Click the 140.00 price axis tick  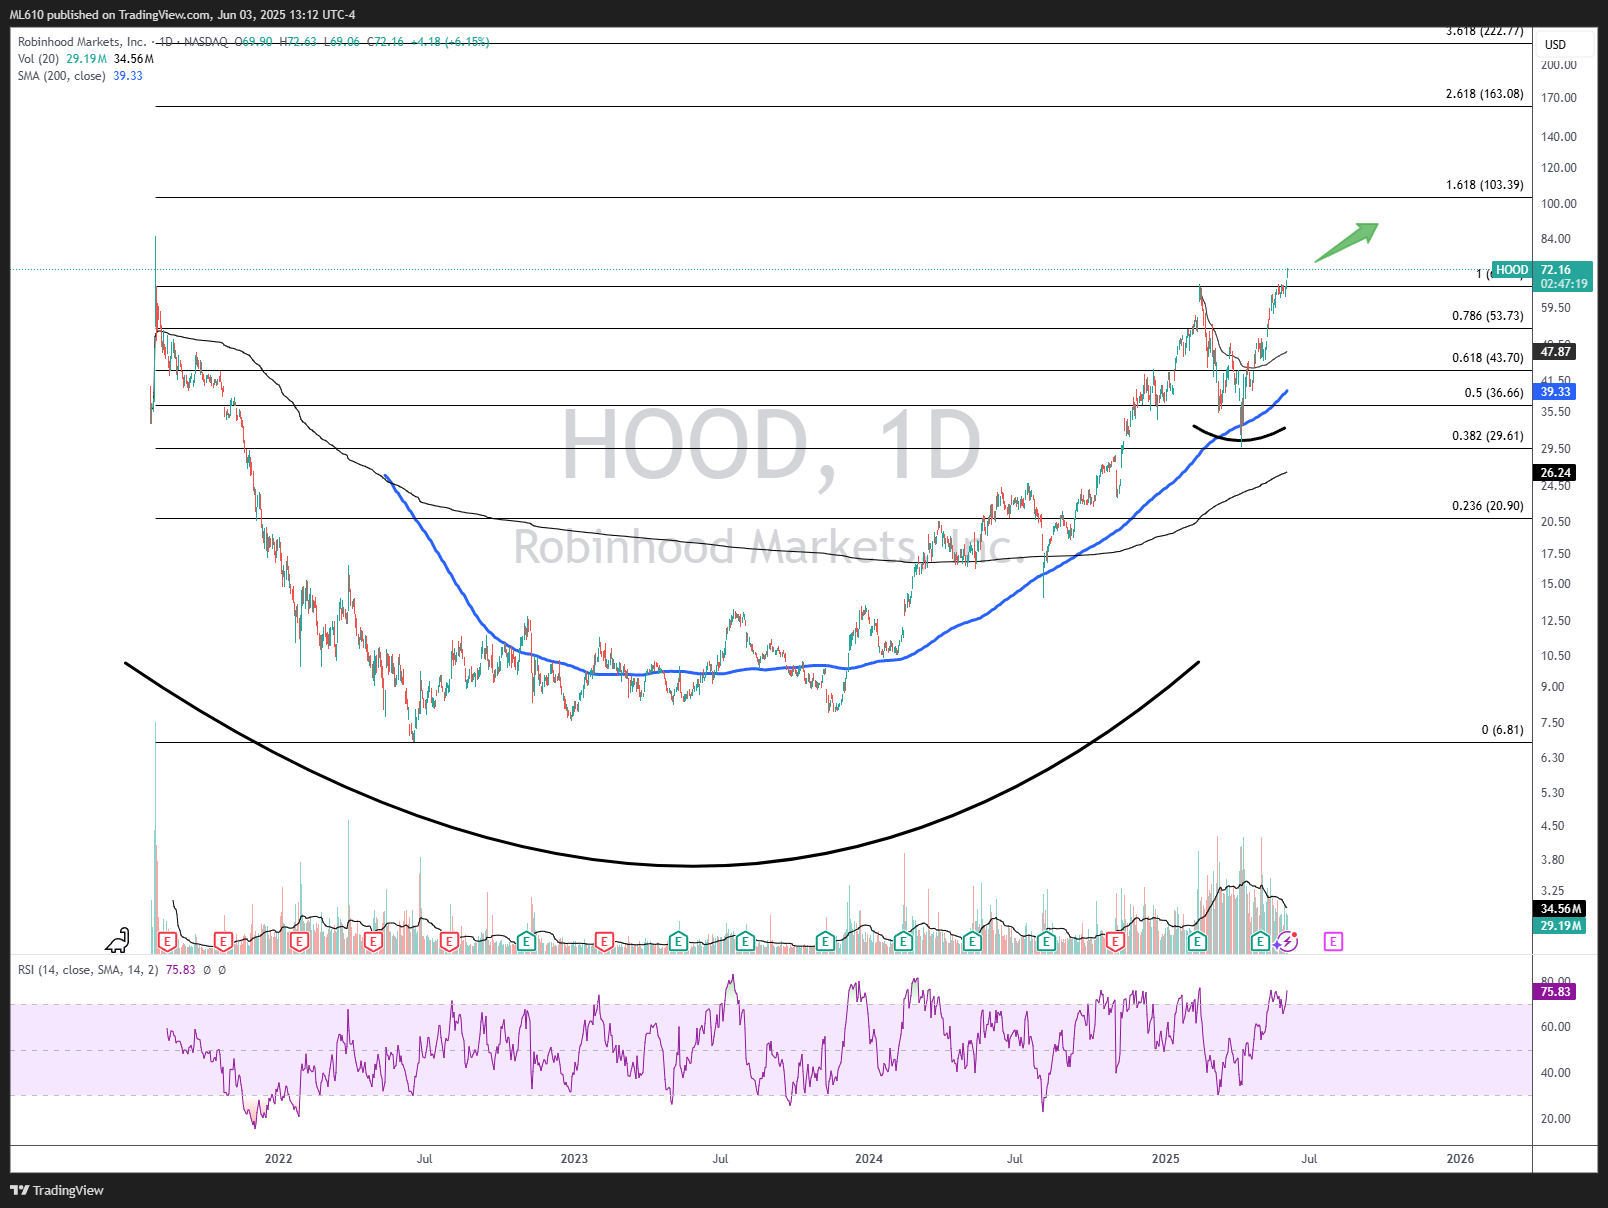click(1558, 137)
